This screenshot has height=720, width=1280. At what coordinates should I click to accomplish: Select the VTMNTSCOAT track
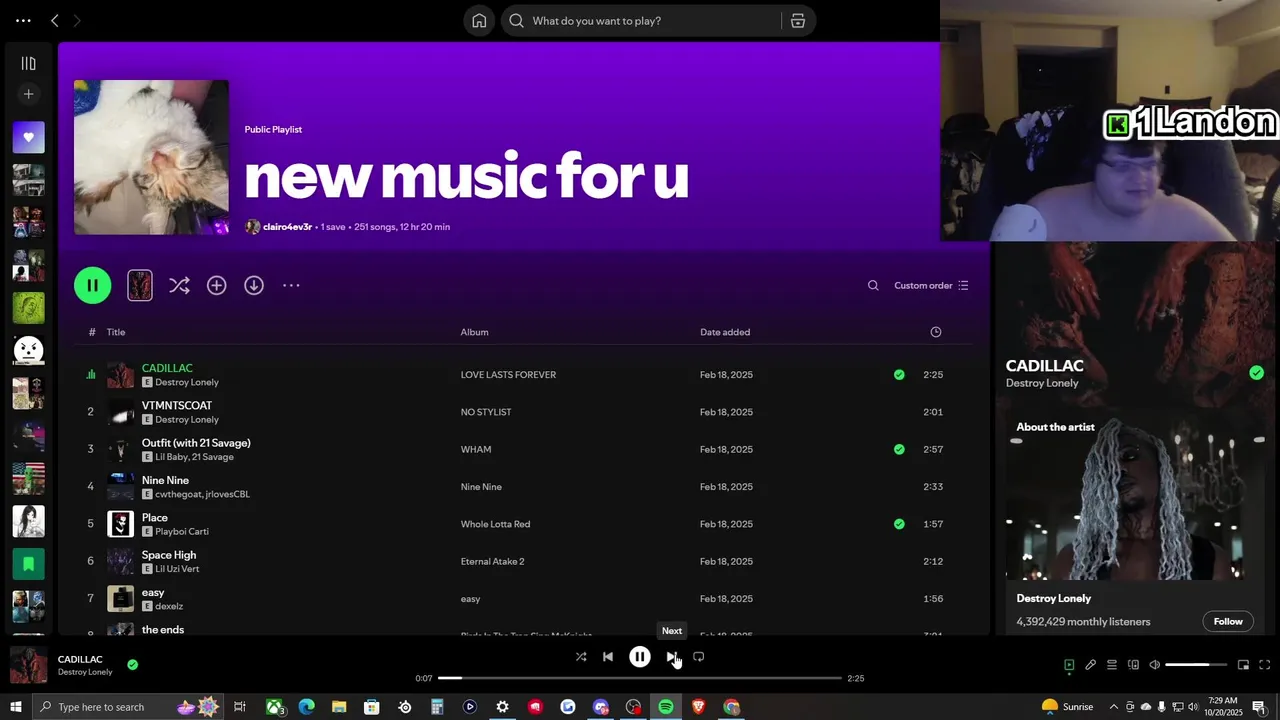[177, 405]
